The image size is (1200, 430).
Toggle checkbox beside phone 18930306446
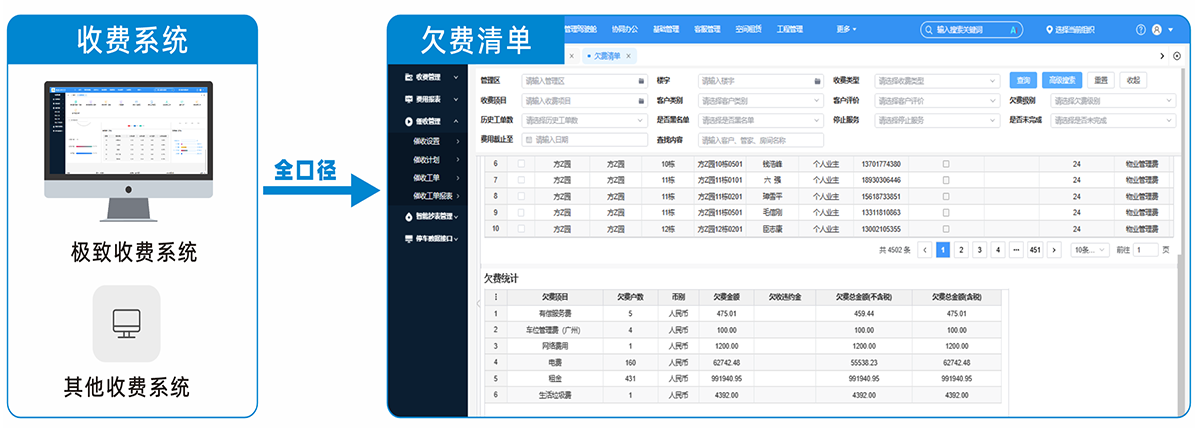tap(946, 179)
